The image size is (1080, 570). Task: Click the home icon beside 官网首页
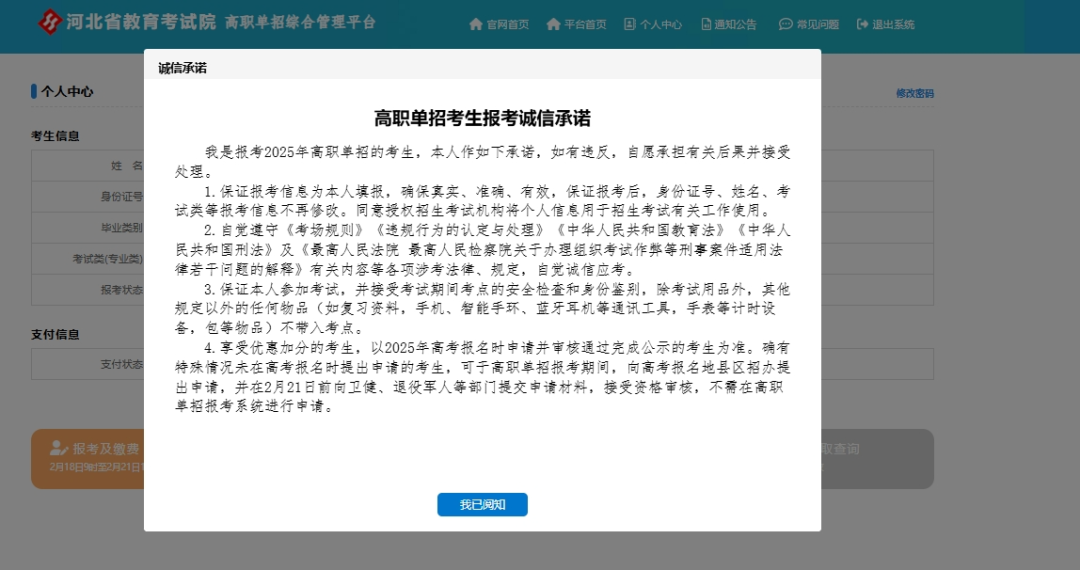pyautogui.click(x=476, y=25)
